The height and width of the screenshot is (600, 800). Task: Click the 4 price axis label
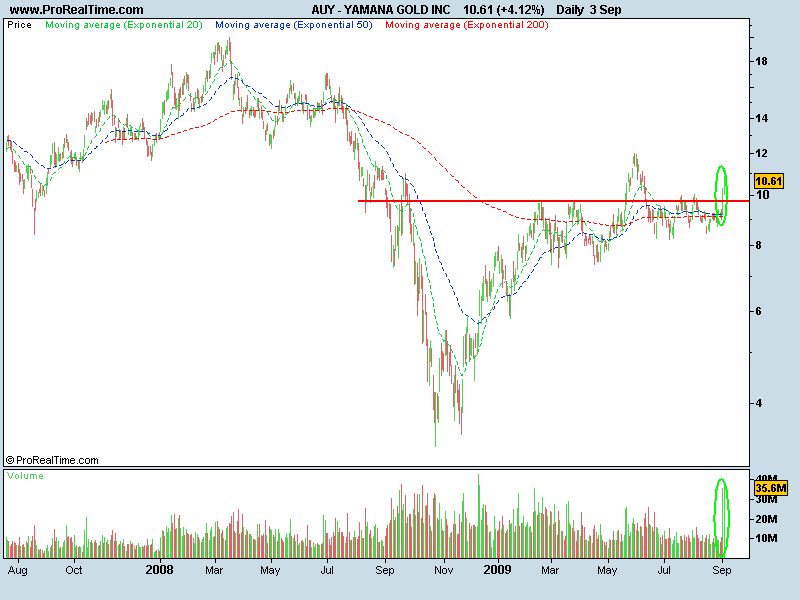pos(758,403)
